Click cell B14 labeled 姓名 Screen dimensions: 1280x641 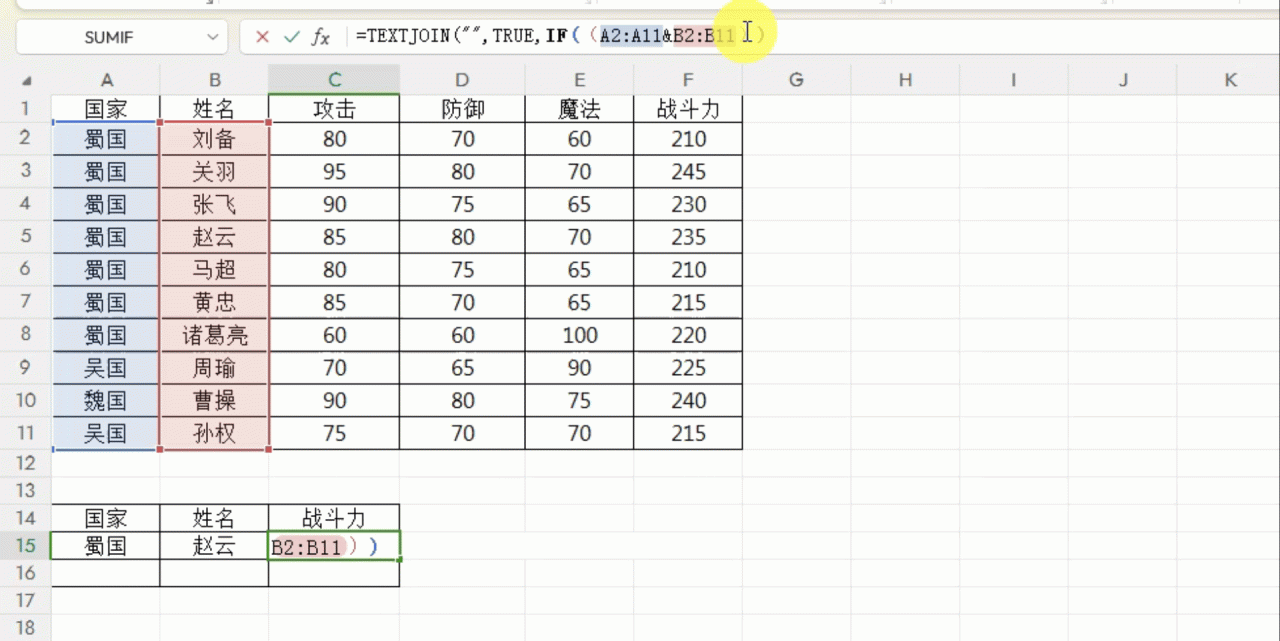coord(214,518)
